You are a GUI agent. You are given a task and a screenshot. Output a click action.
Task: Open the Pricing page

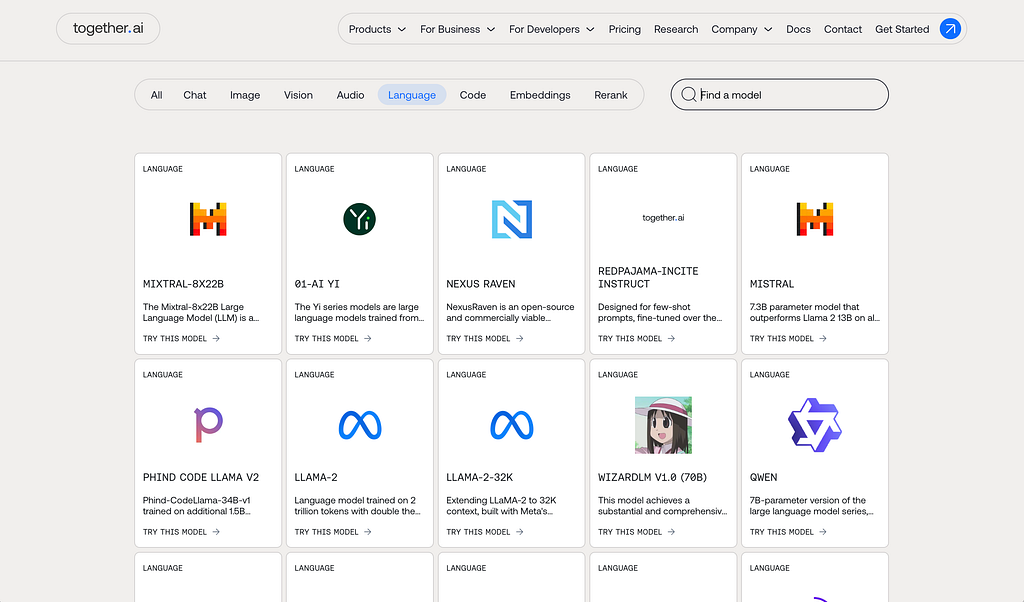[x=624, y=29]
